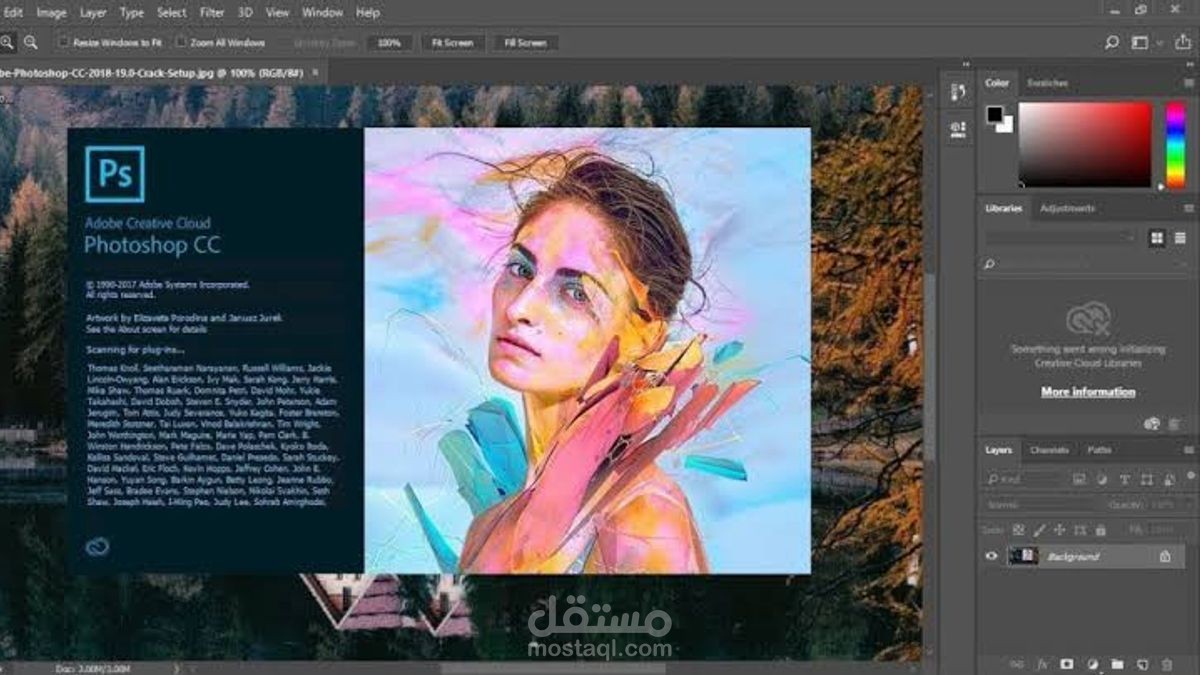Toggle shape layer filter

coord(1146,480)
